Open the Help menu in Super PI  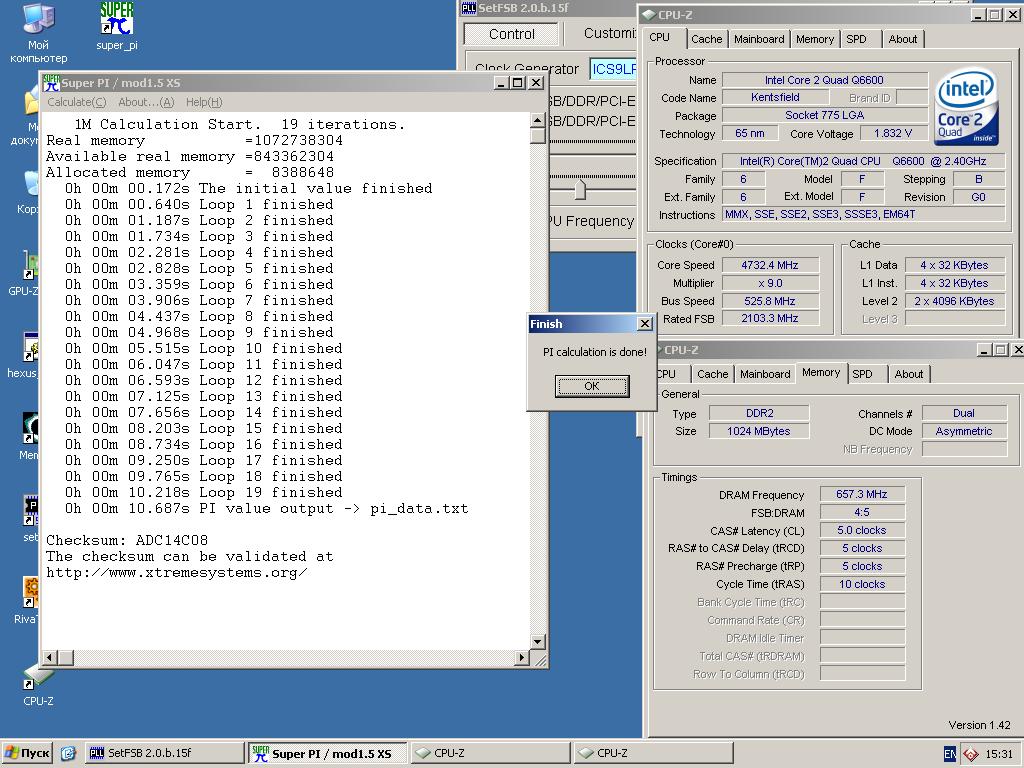[x=204, y=102]
